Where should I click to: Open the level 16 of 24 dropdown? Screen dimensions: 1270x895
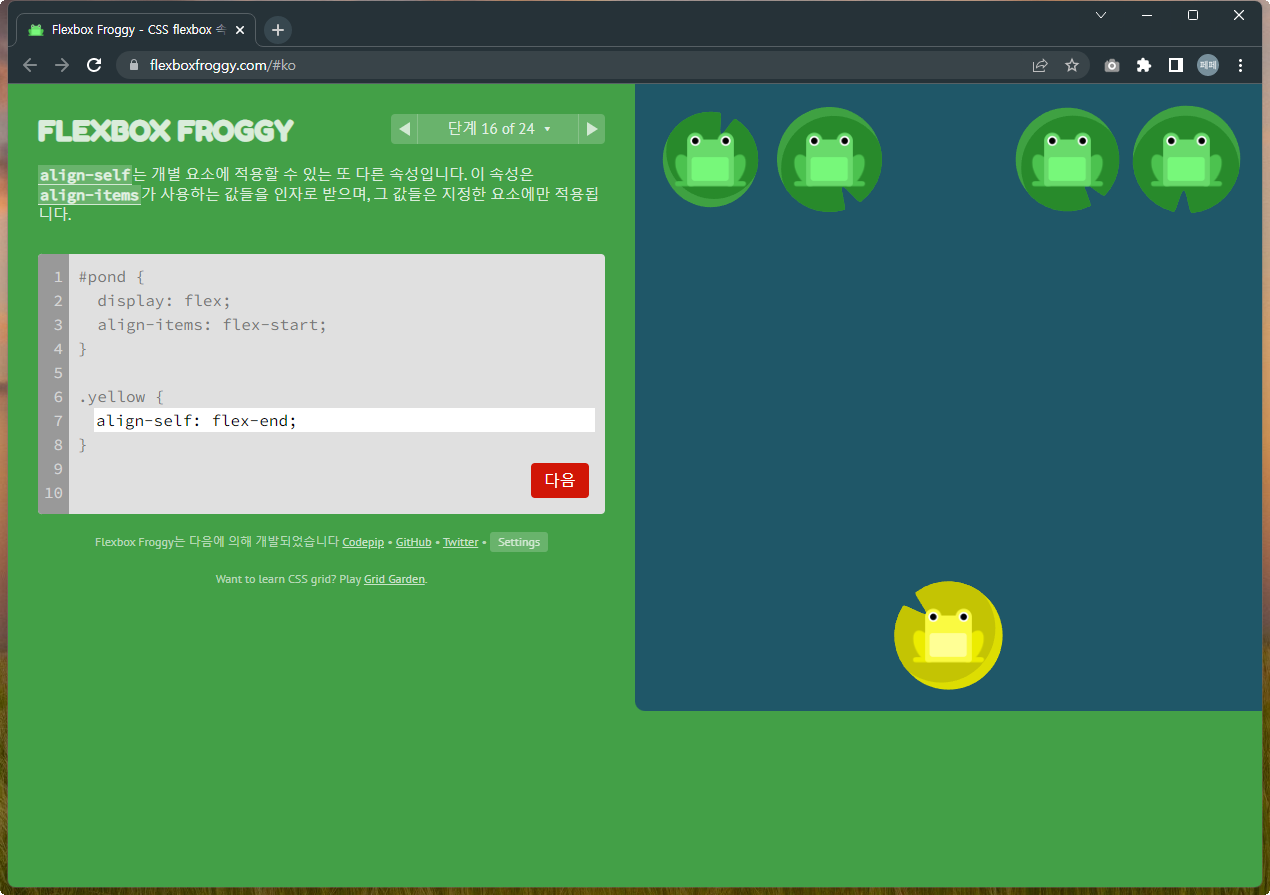[498, 129]
